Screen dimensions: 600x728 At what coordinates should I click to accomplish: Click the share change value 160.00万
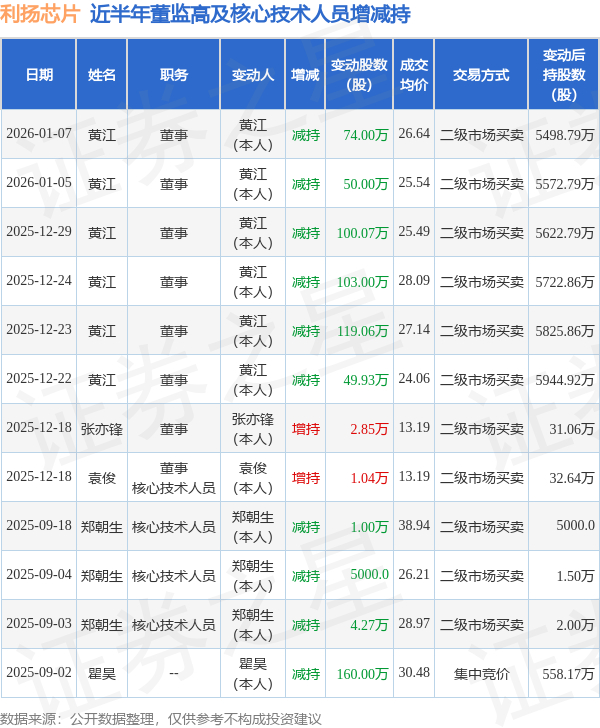click(363, 674)
